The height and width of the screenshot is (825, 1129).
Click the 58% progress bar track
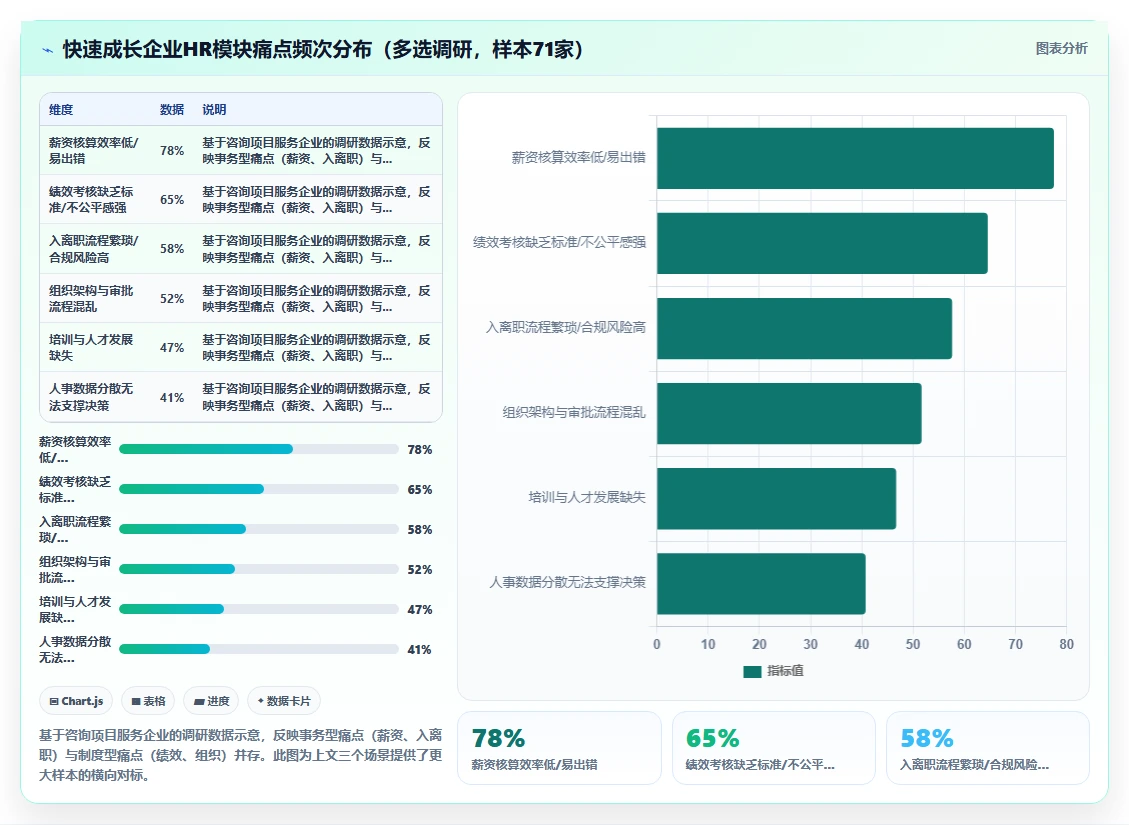pyautogui.click(x=258, y=529)
